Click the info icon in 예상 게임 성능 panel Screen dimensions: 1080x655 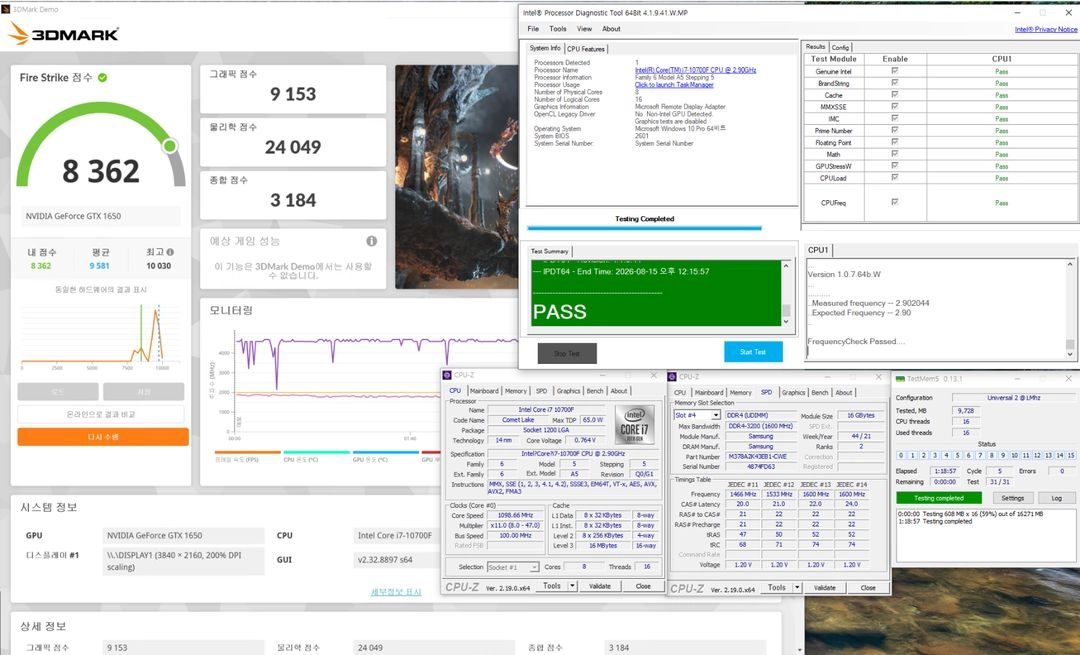372,241
